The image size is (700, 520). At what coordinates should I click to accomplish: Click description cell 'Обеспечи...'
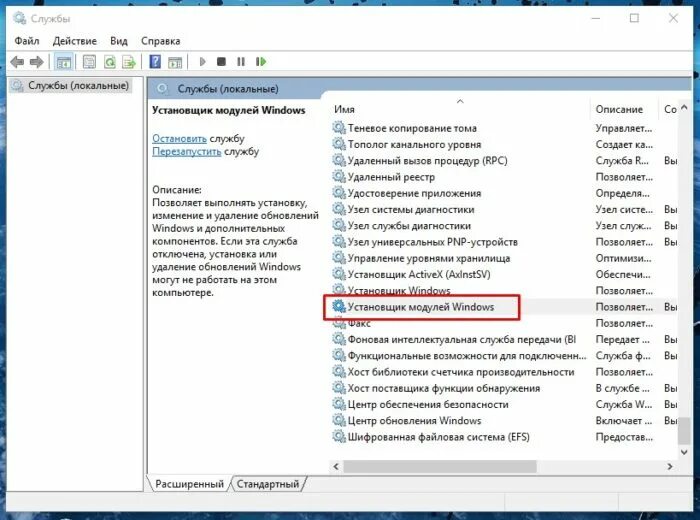(x=623, y=274)
